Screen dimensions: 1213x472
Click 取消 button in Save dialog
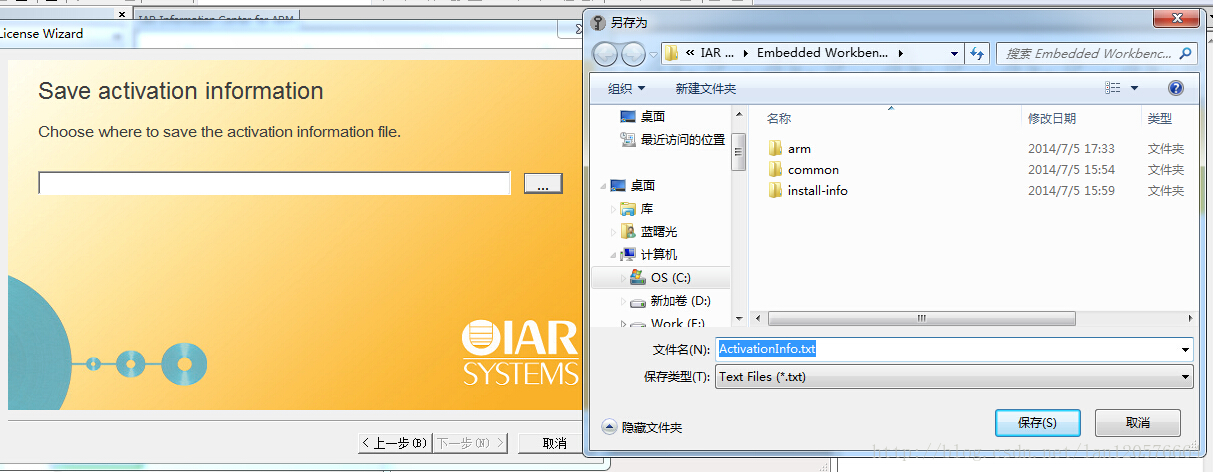tap(1137, 423)
